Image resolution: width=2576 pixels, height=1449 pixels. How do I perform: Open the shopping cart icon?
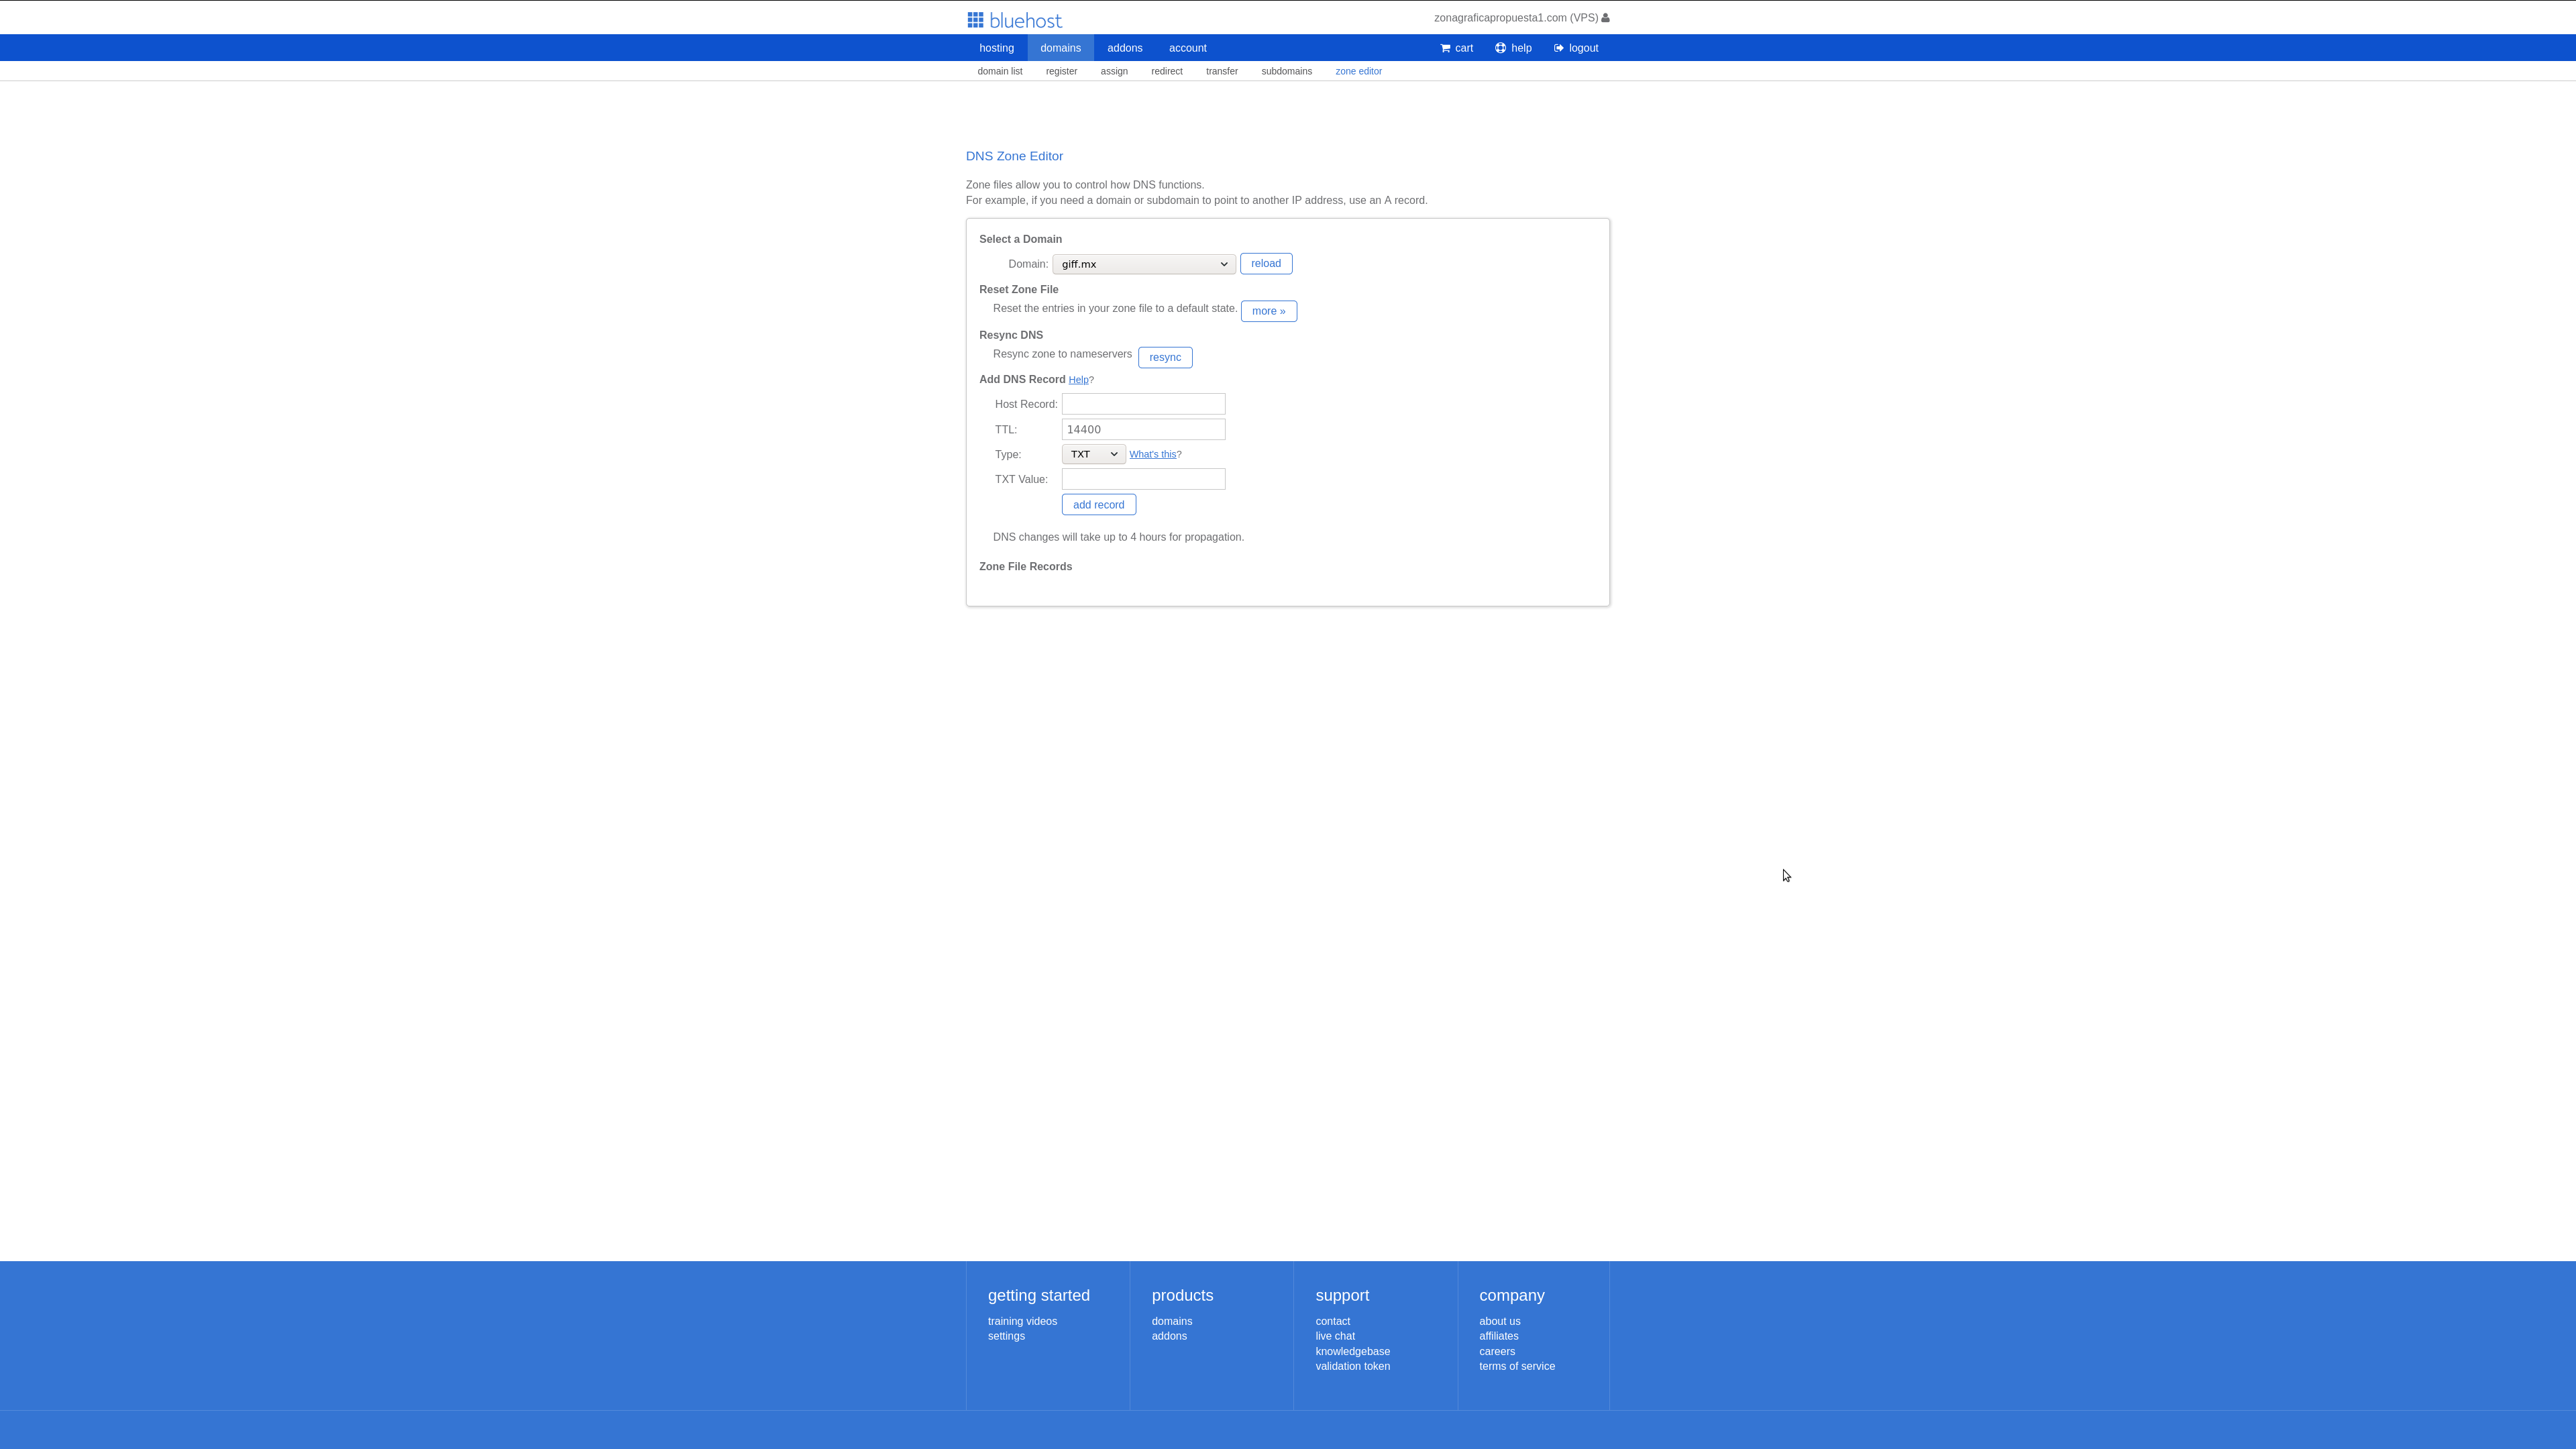(x=1445, y=48)
